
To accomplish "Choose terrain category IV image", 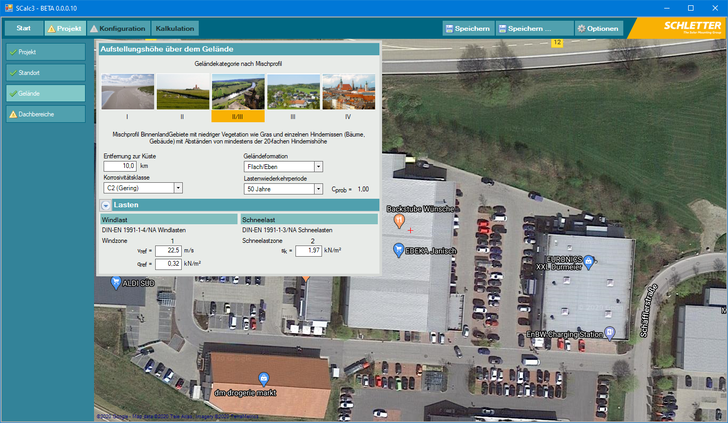I will tap(348, 91).
